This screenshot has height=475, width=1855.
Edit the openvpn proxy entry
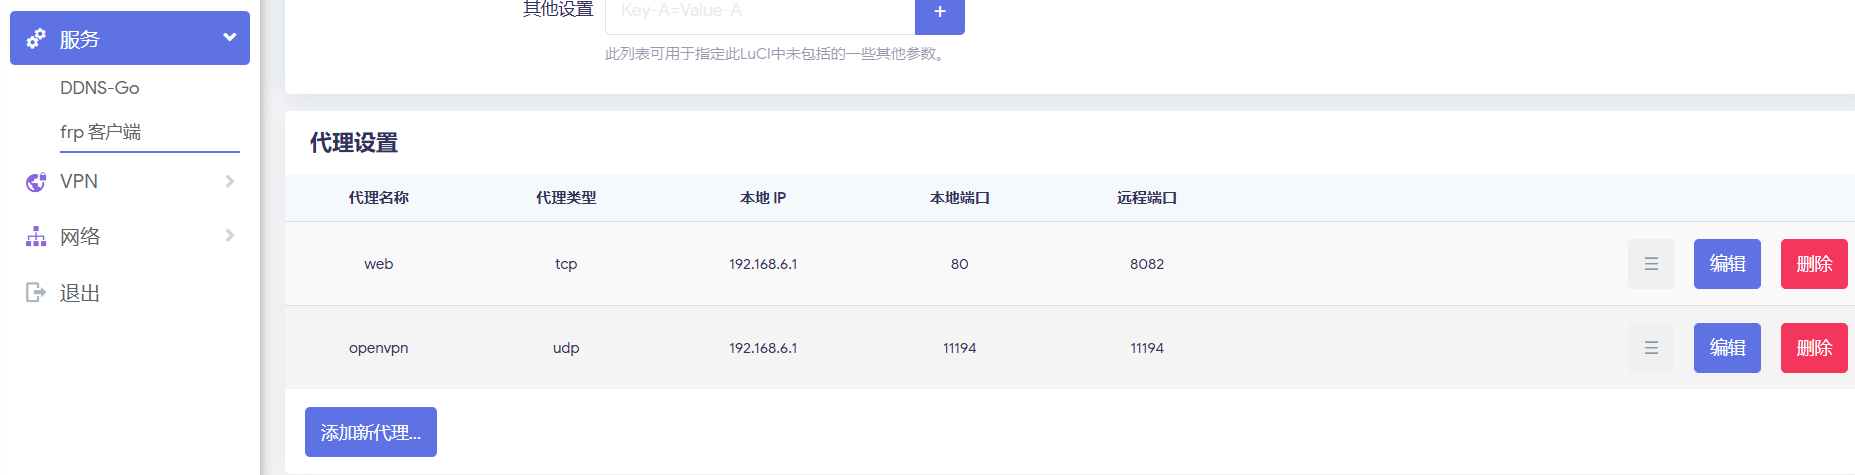[x=1726, y=348]
